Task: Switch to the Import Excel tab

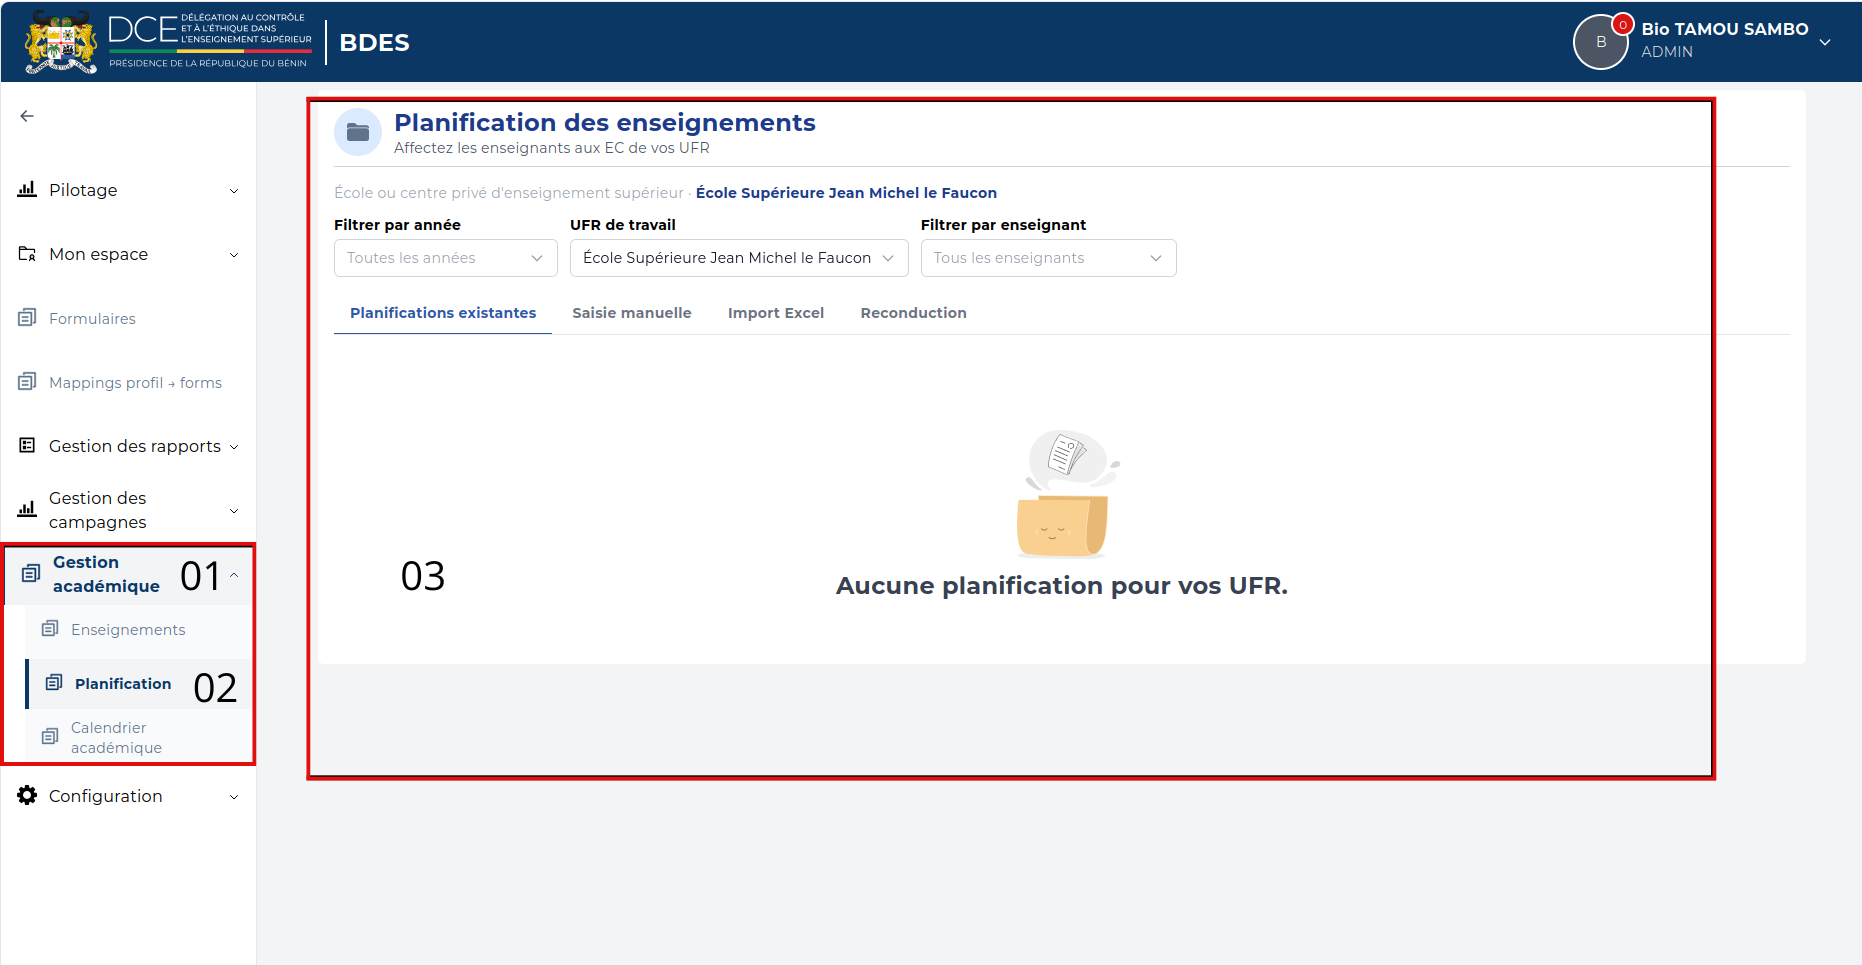Action: tap(776, 313)
